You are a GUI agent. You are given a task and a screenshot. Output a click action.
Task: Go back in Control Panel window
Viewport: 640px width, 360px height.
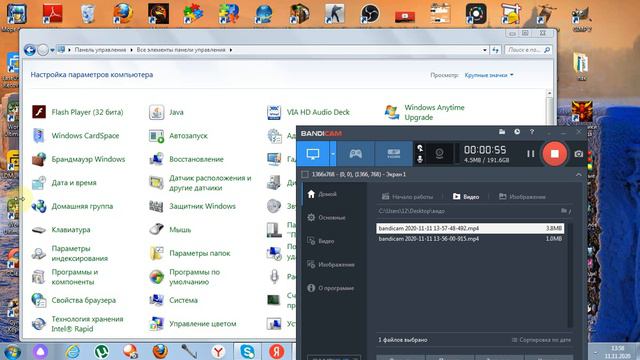pyautogui.click(x=29, y=50)
